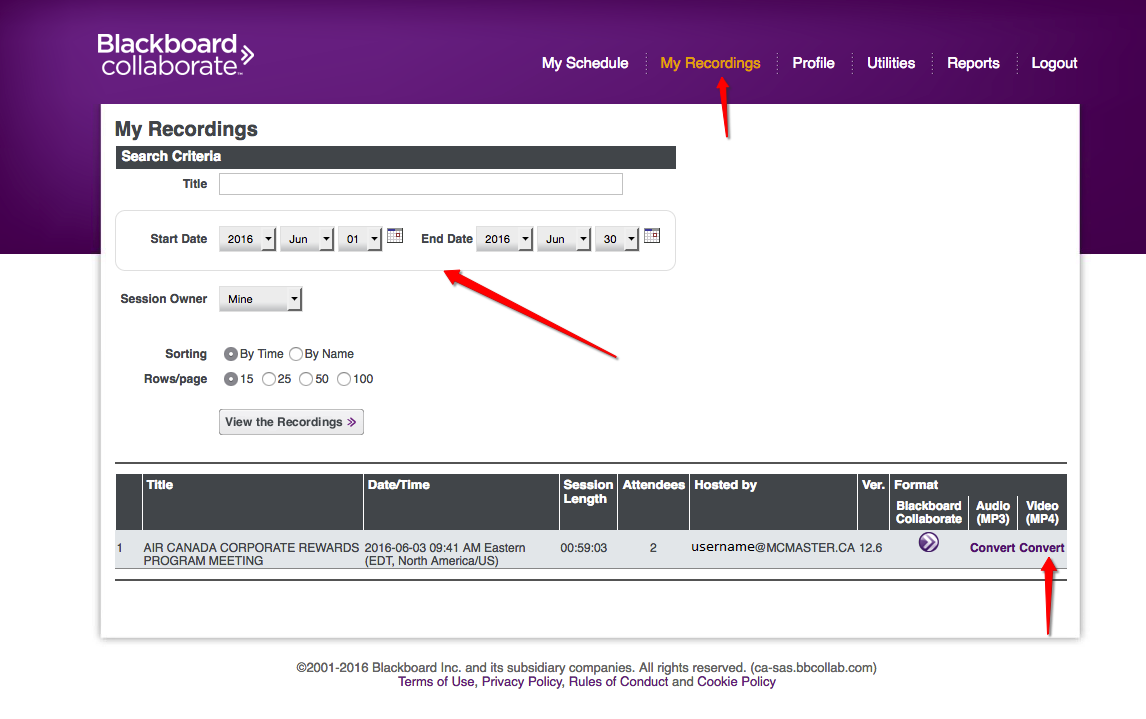Select the By Time sorting option
The image size is (1146, 719).
[231, 354]
